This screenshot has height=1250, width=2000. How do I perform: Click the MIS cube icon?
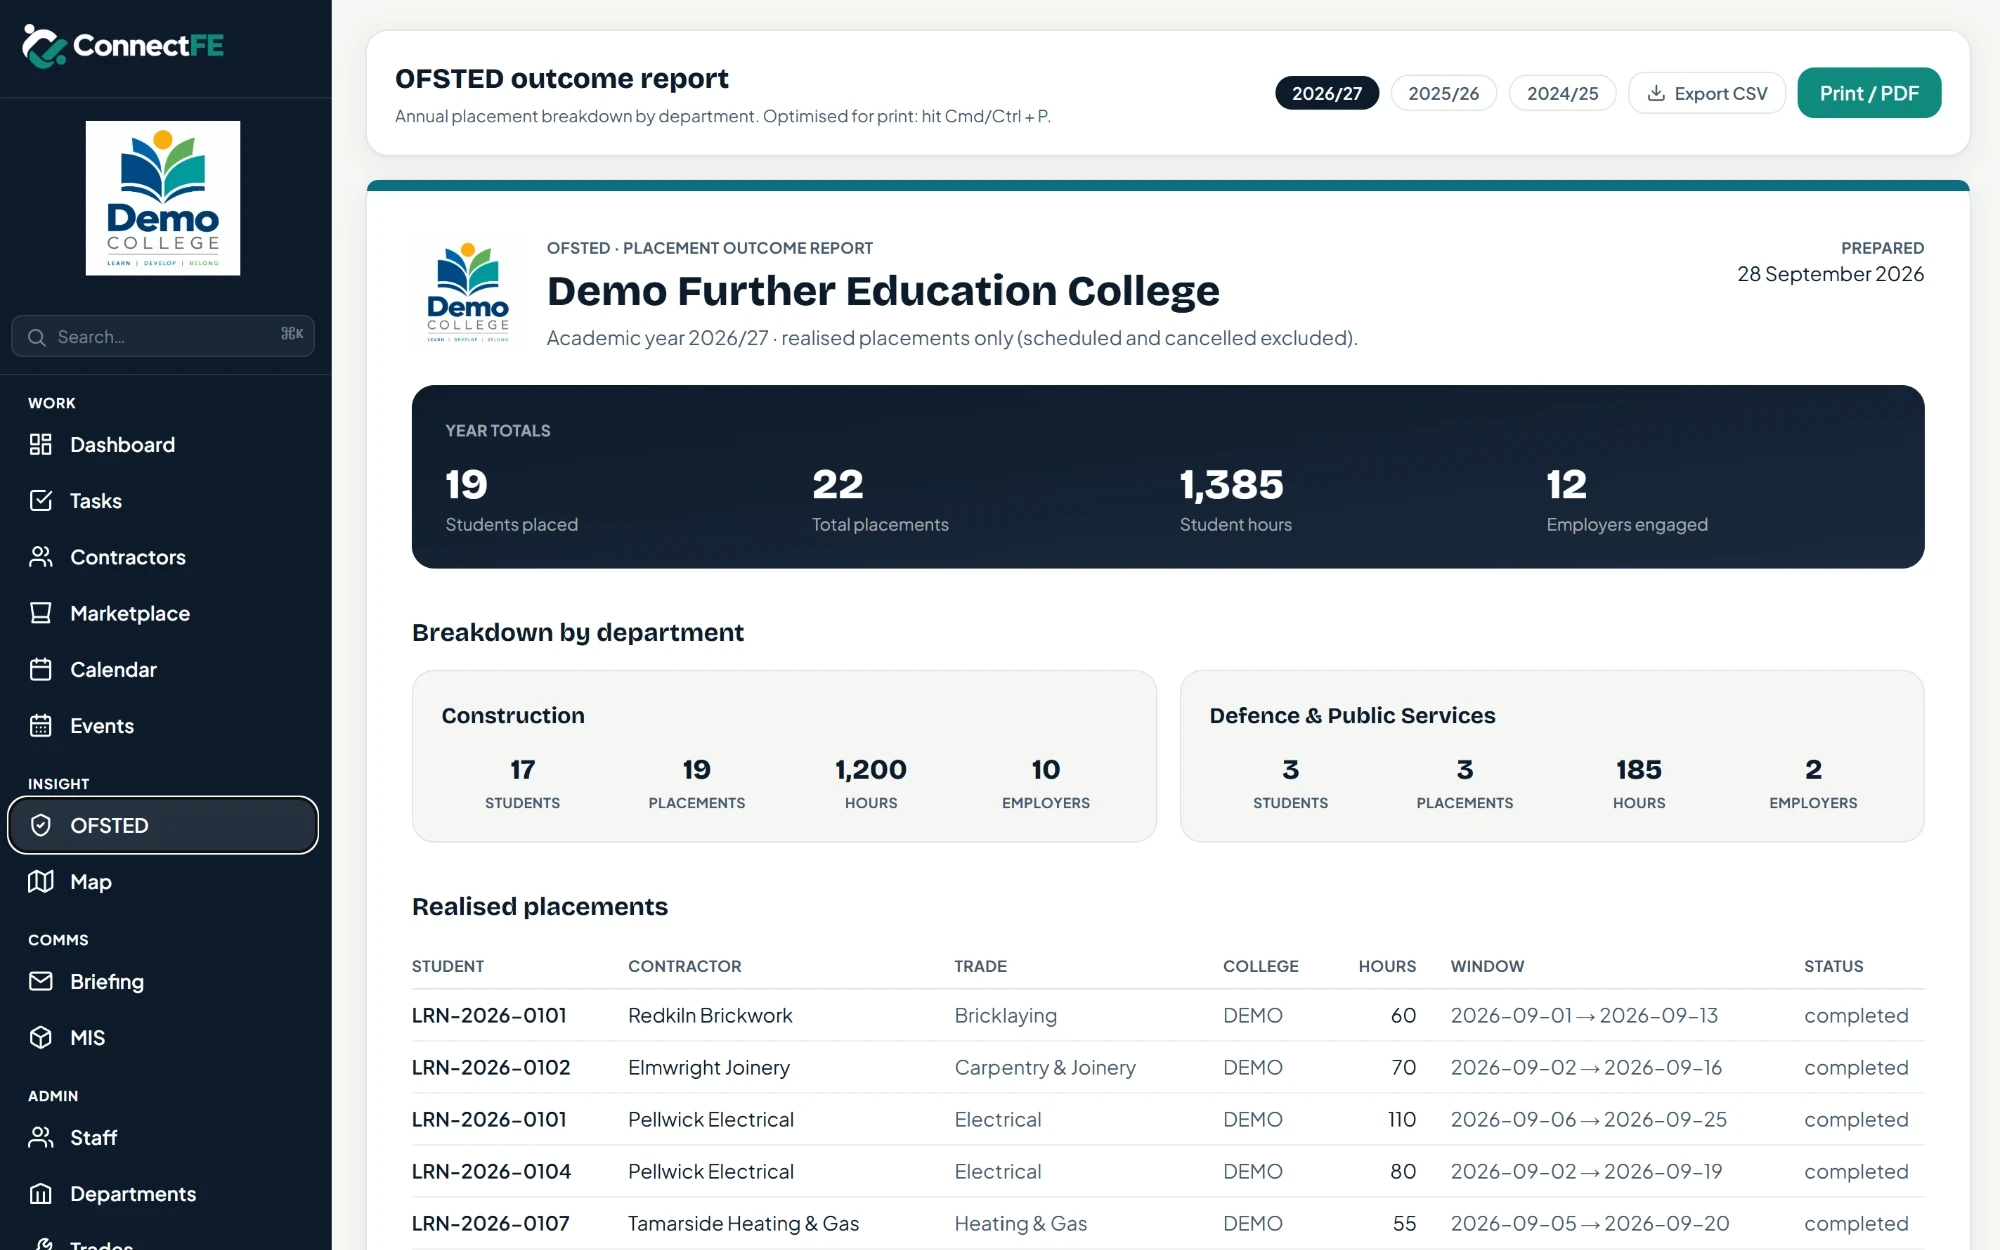(41, 1037)
